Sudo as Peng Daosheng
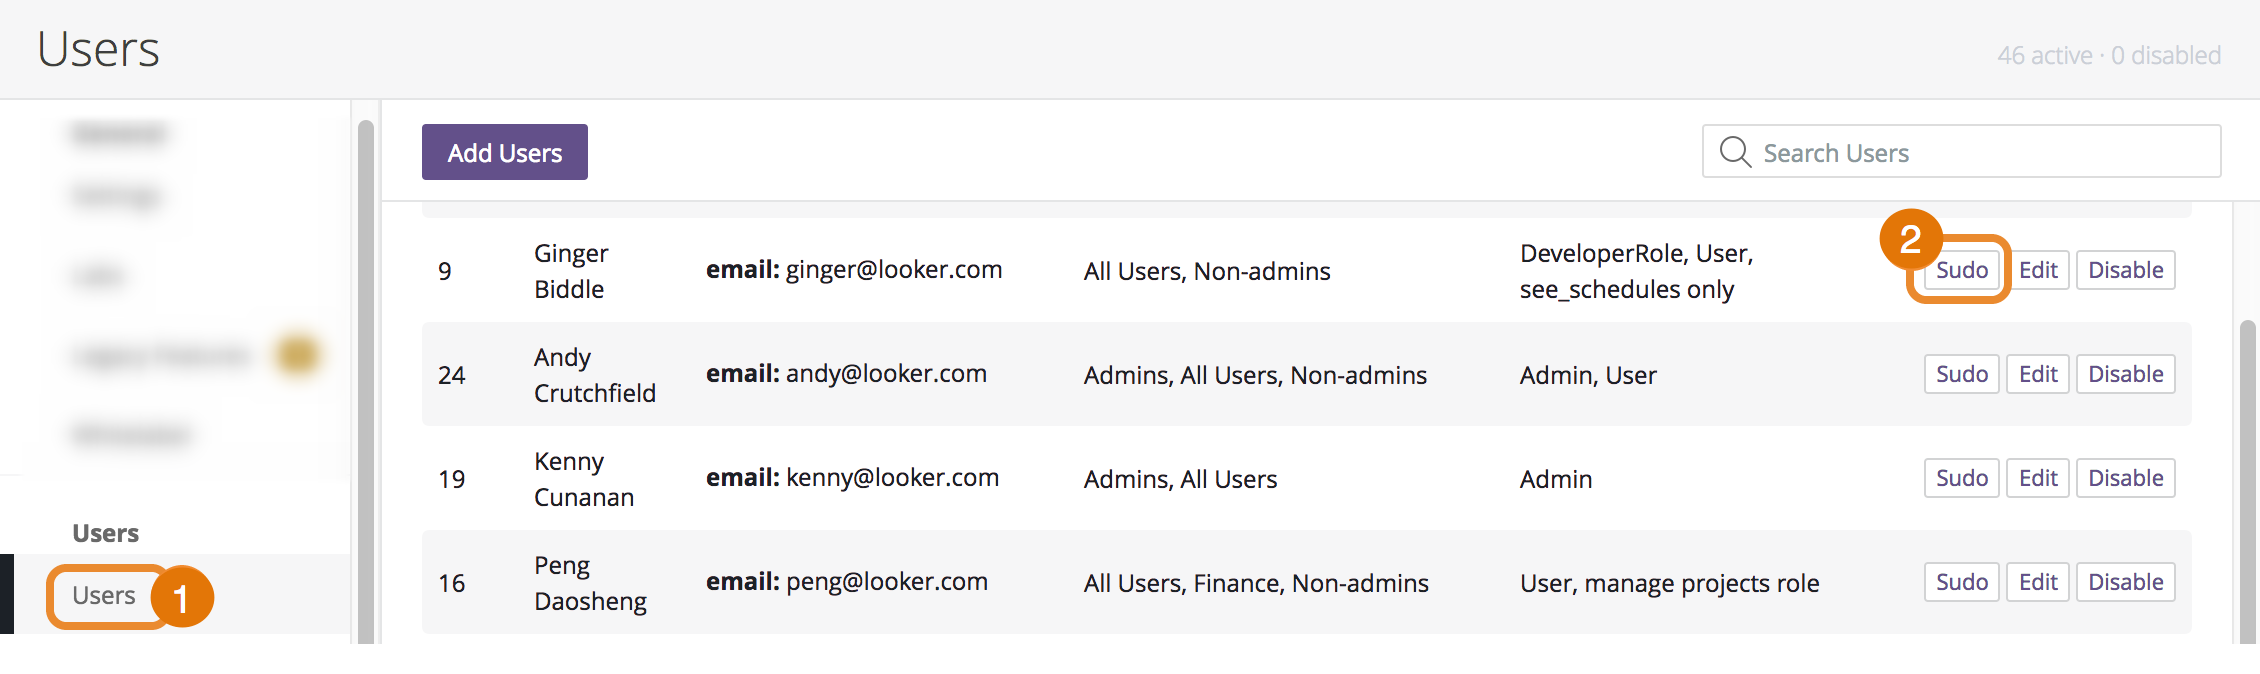 point(1961,582)
